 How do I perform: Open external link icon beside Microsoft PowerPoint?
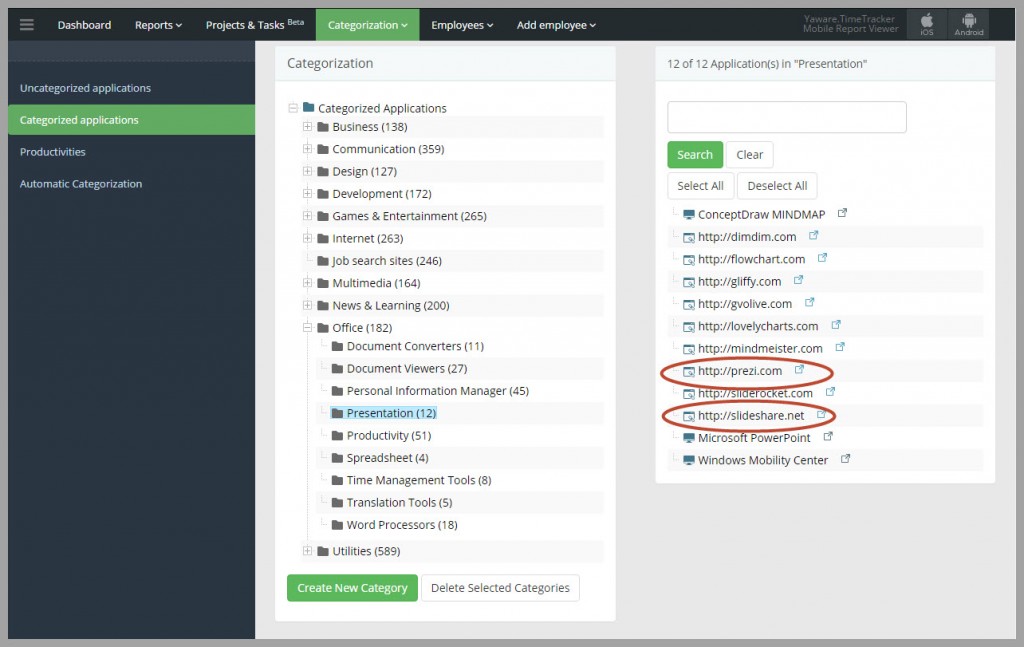pyautogui.click(x=828, y=436)
